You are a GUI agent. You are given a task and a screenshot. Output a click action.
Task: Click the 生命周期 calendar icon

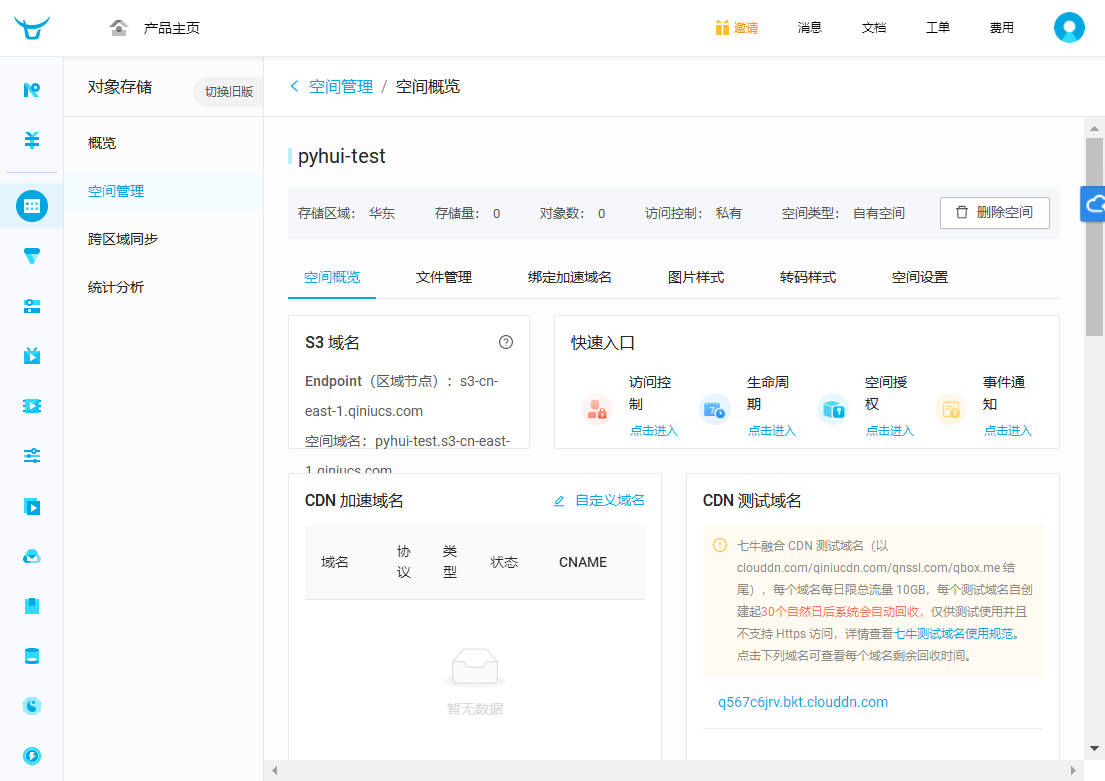tap(714, 409)
